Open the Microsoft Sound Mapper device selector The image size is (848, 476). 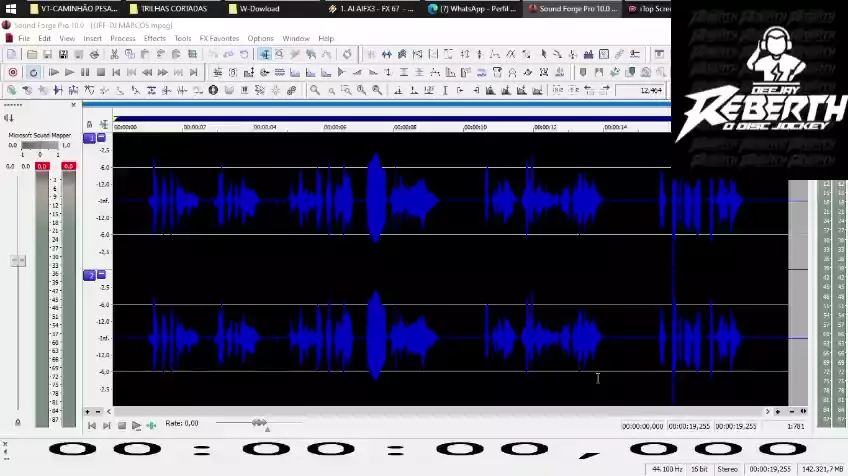click(x=40, y=134)
